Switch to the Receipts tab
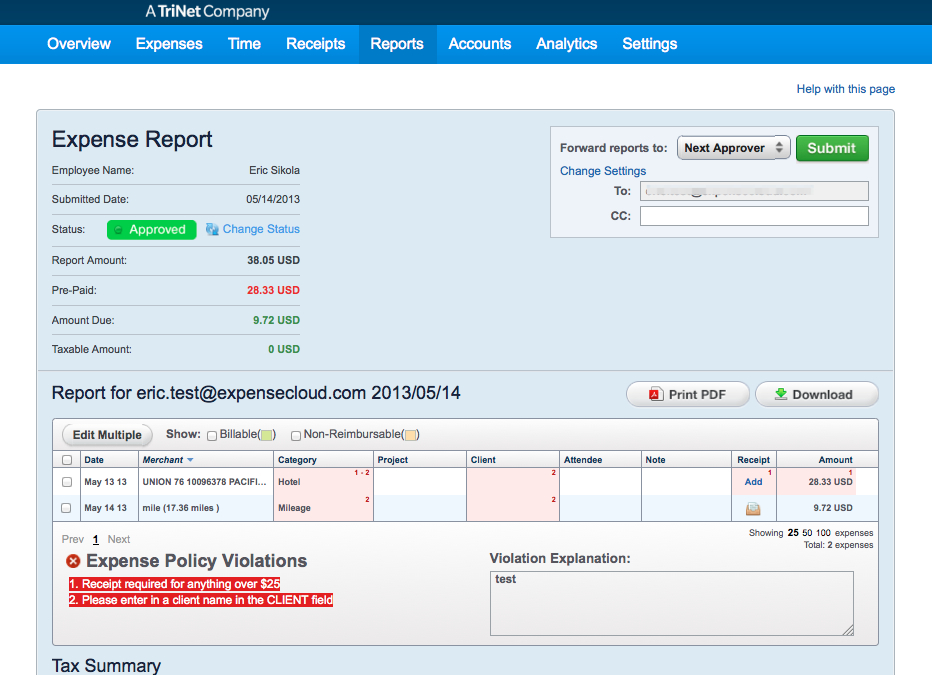Viewport: 932px width, 675px height. [x=315, y=44]
